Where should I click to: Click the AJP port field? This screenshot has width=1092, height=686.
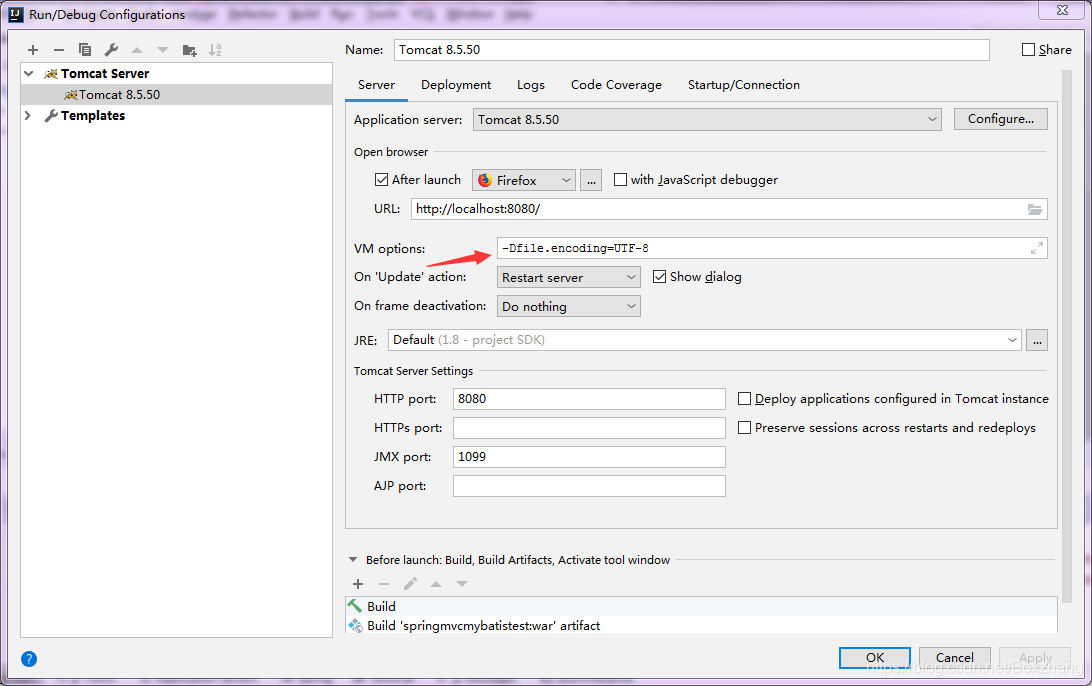[x=589, y=486]
